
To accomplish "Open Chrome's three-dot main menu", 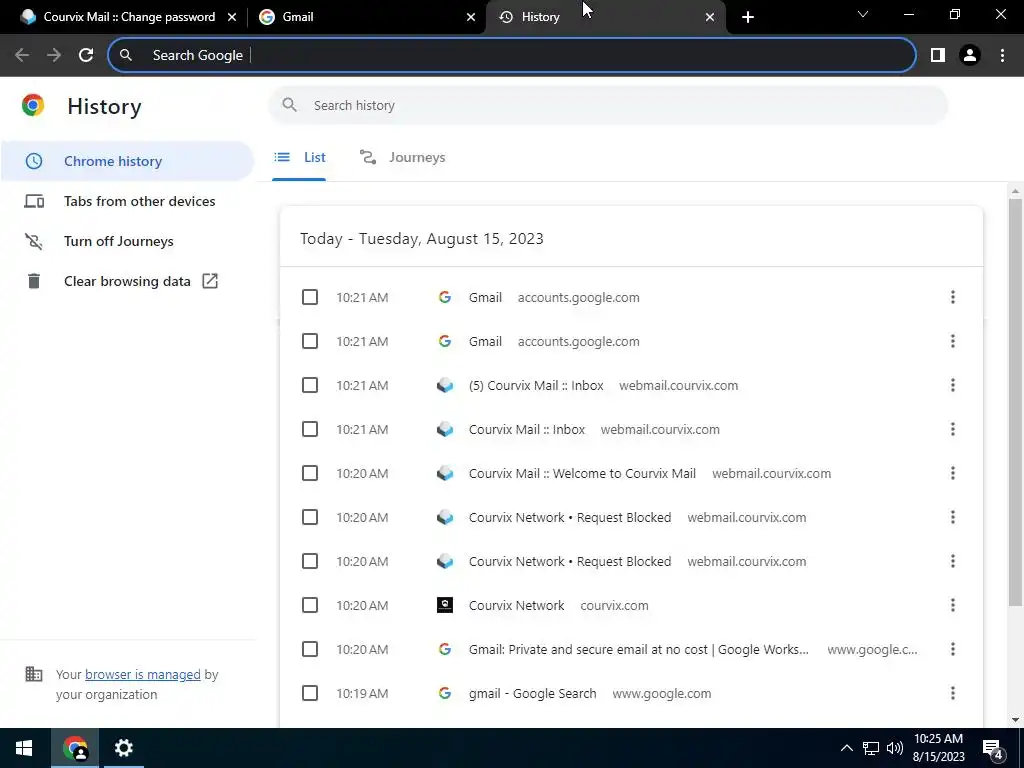I will [x=1002, y=55].
